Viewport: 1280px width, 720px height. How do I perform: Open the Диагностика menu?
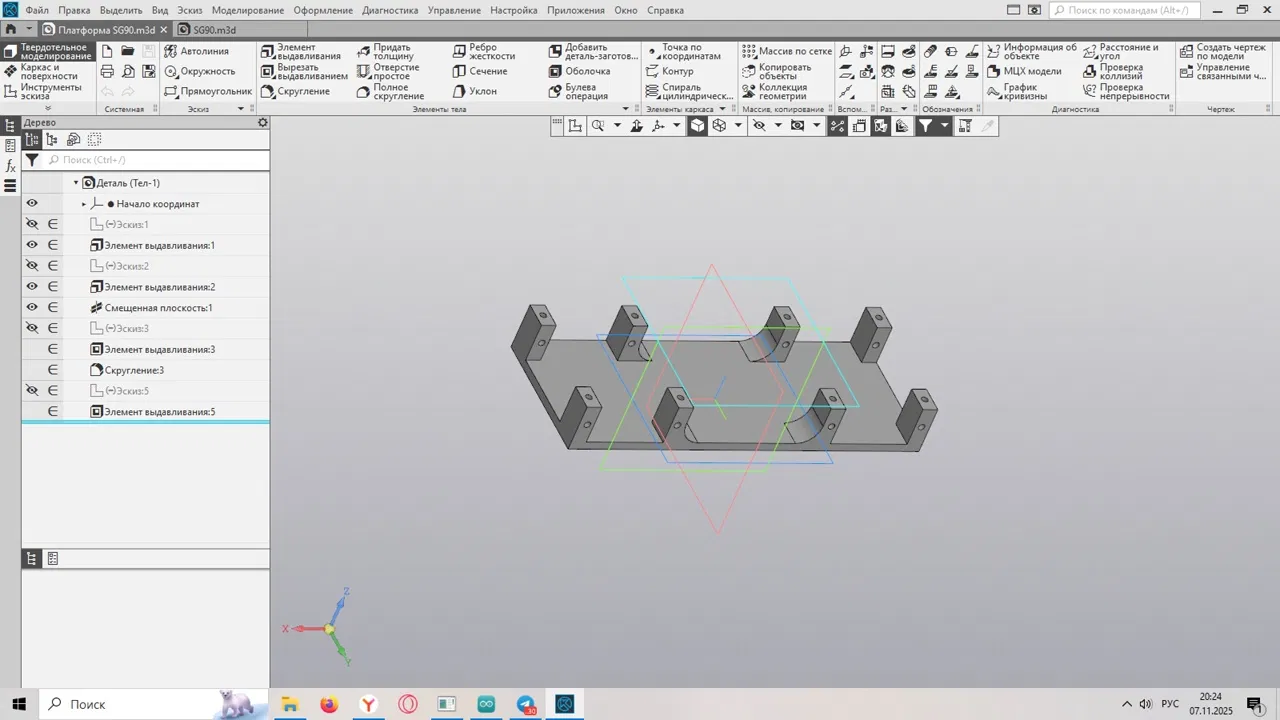(390, 10)
